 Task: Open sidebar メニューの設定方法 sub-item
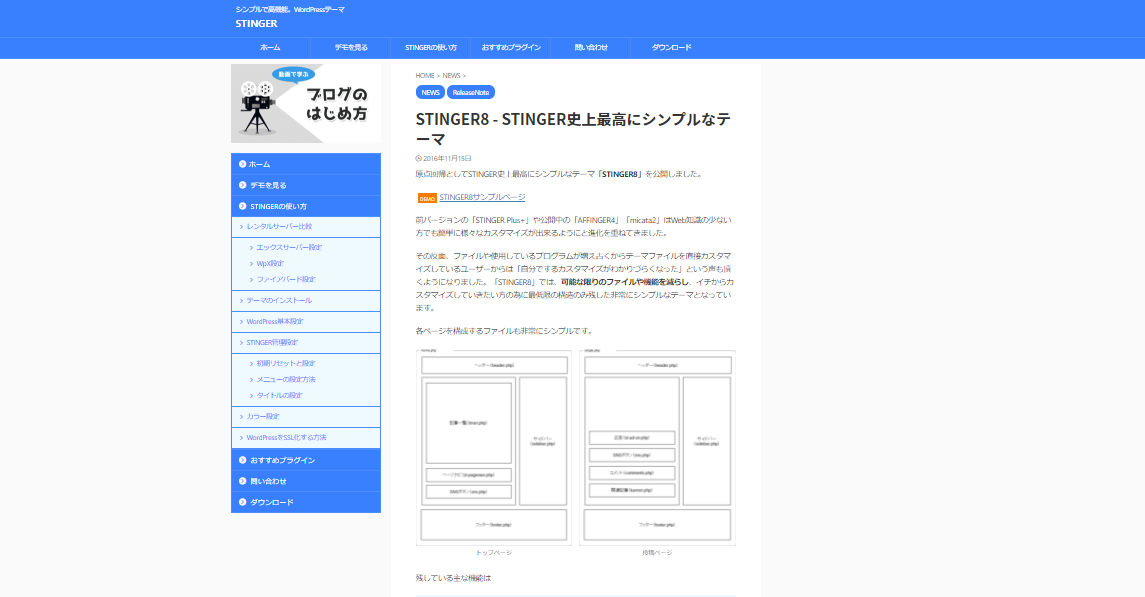[x=286, y=380]
